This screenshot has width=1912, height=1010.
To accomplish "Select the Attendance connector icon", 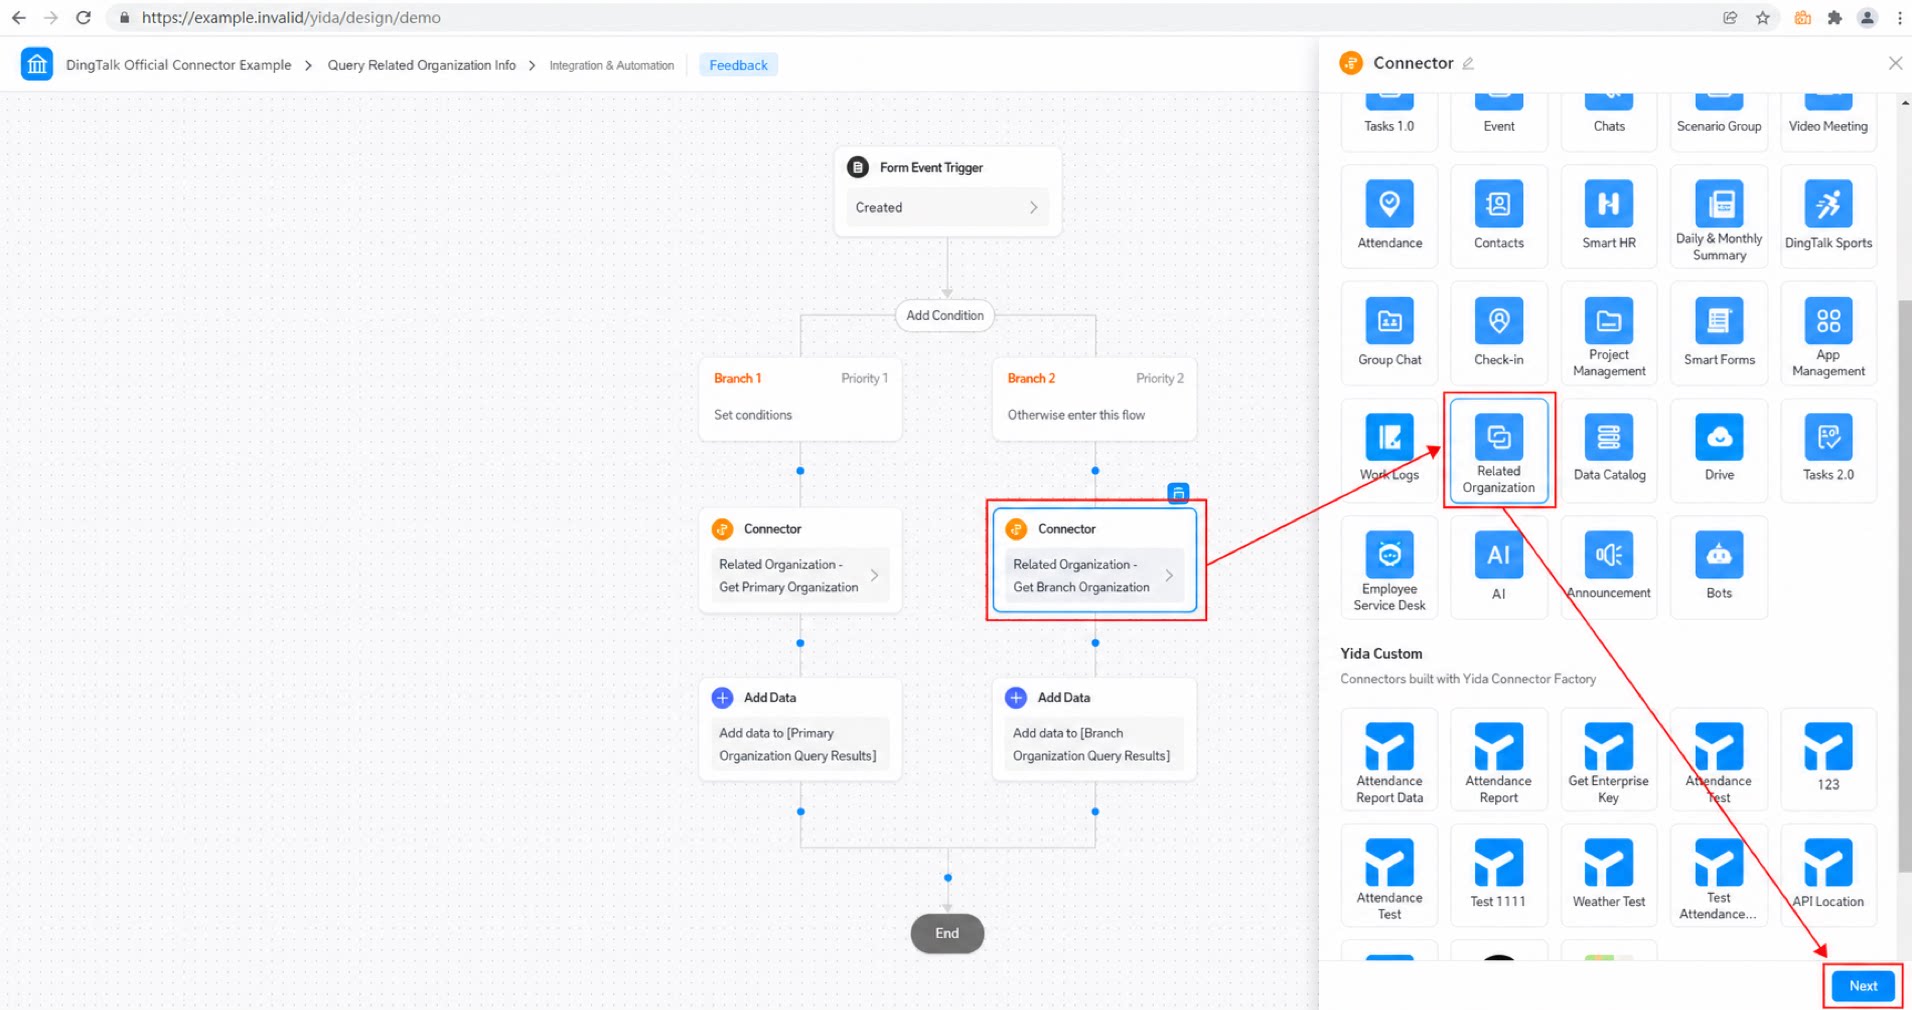I will click(x=1389, y=204).
